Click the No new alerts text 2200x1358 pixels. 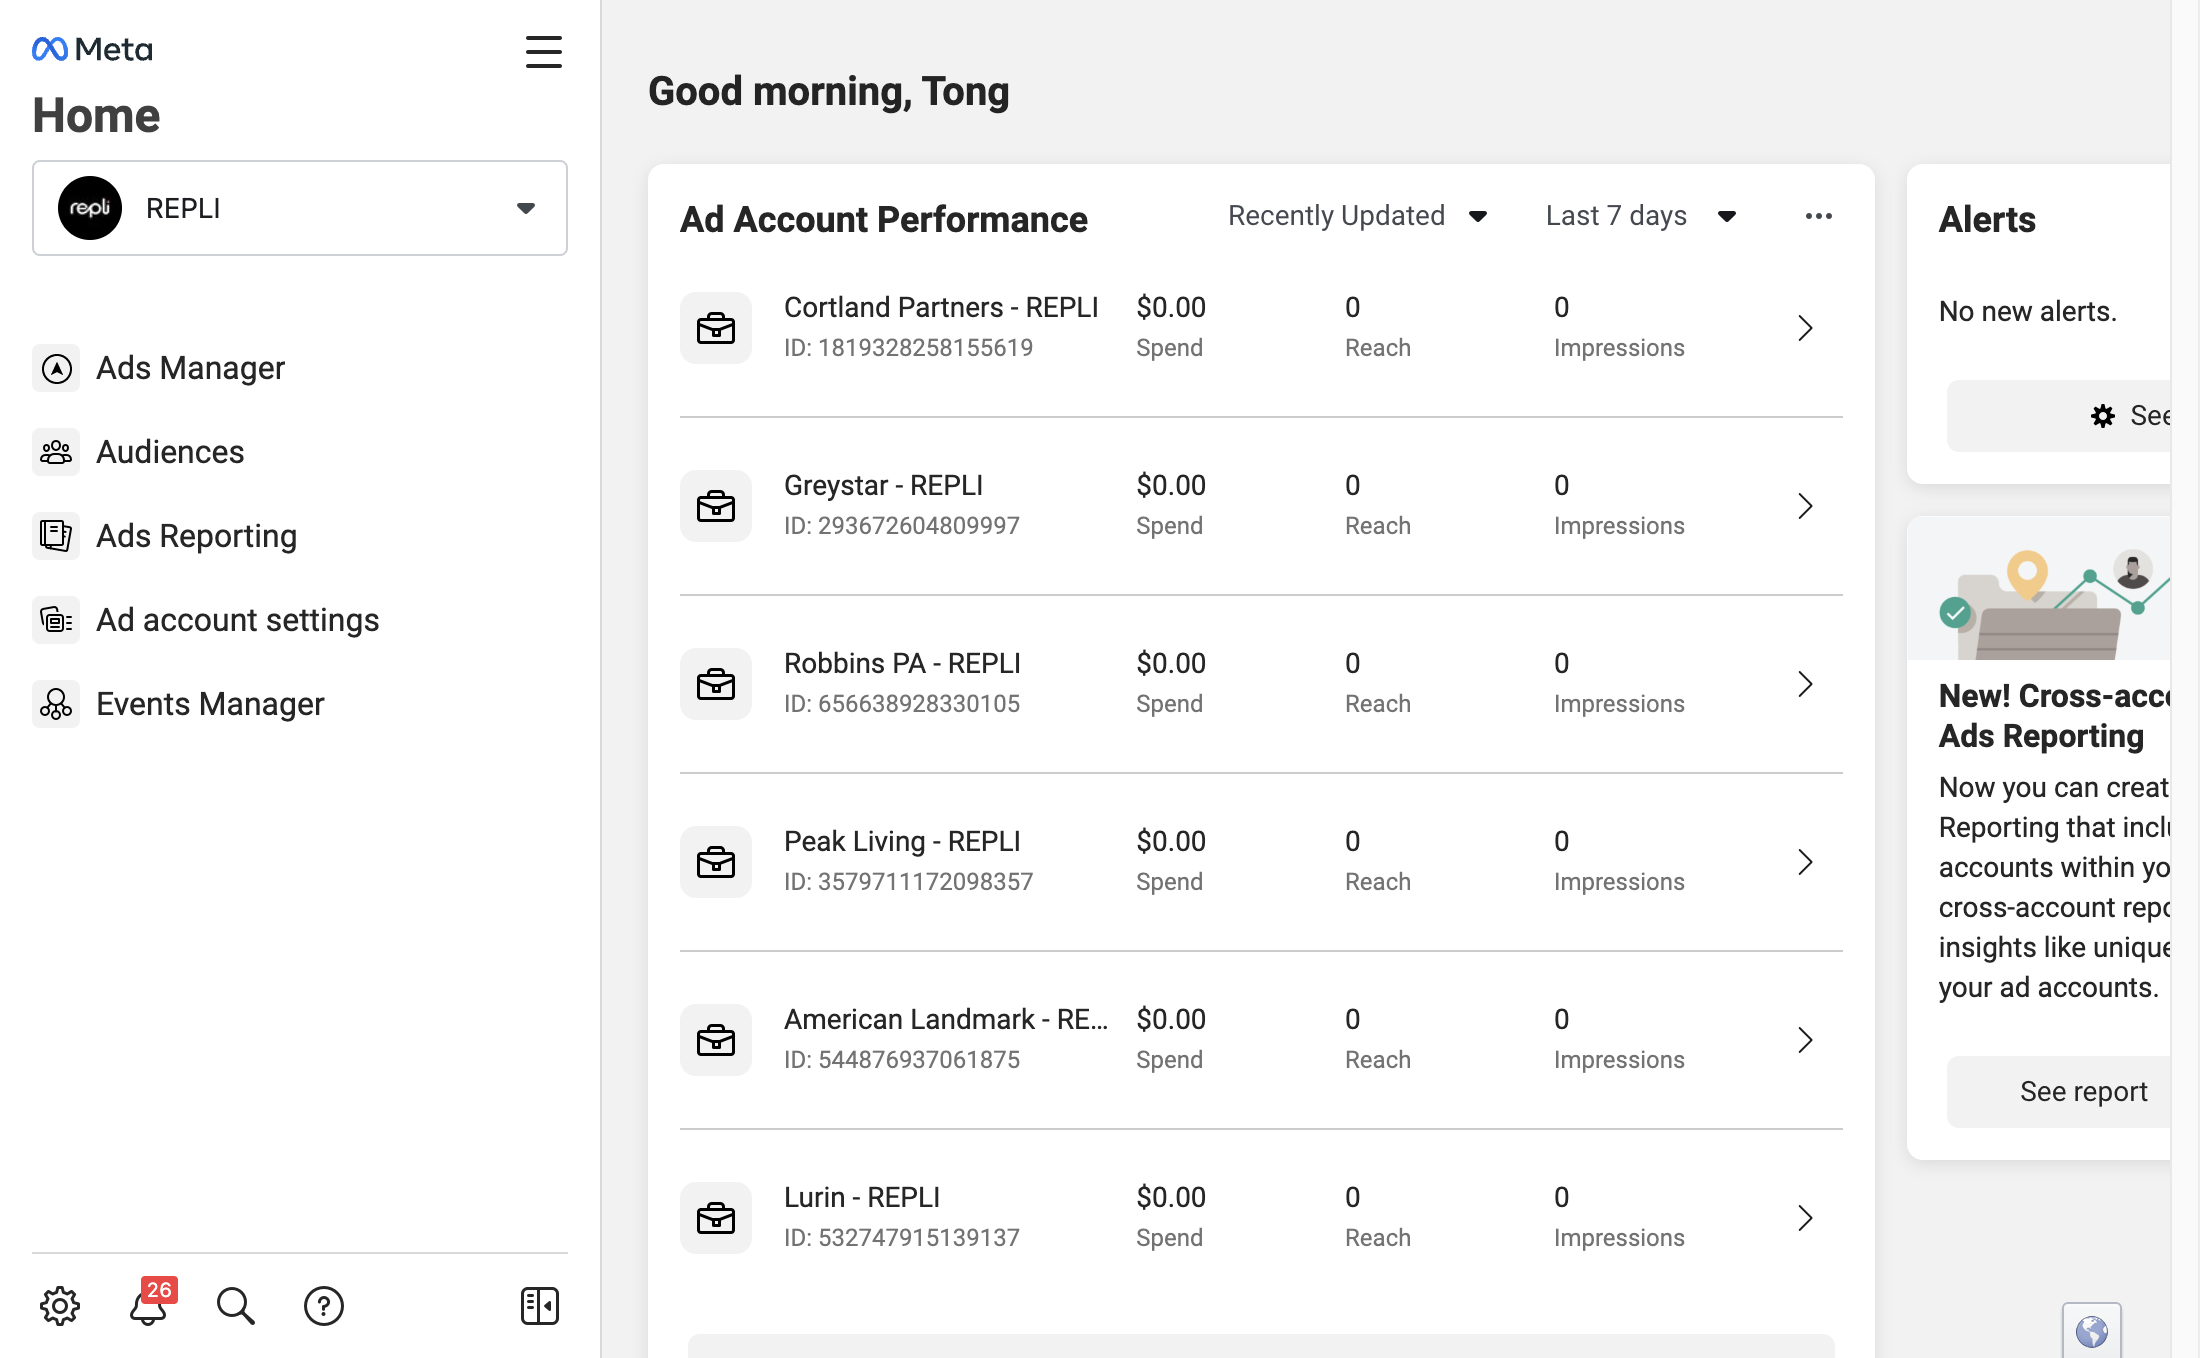(2027, 312)
